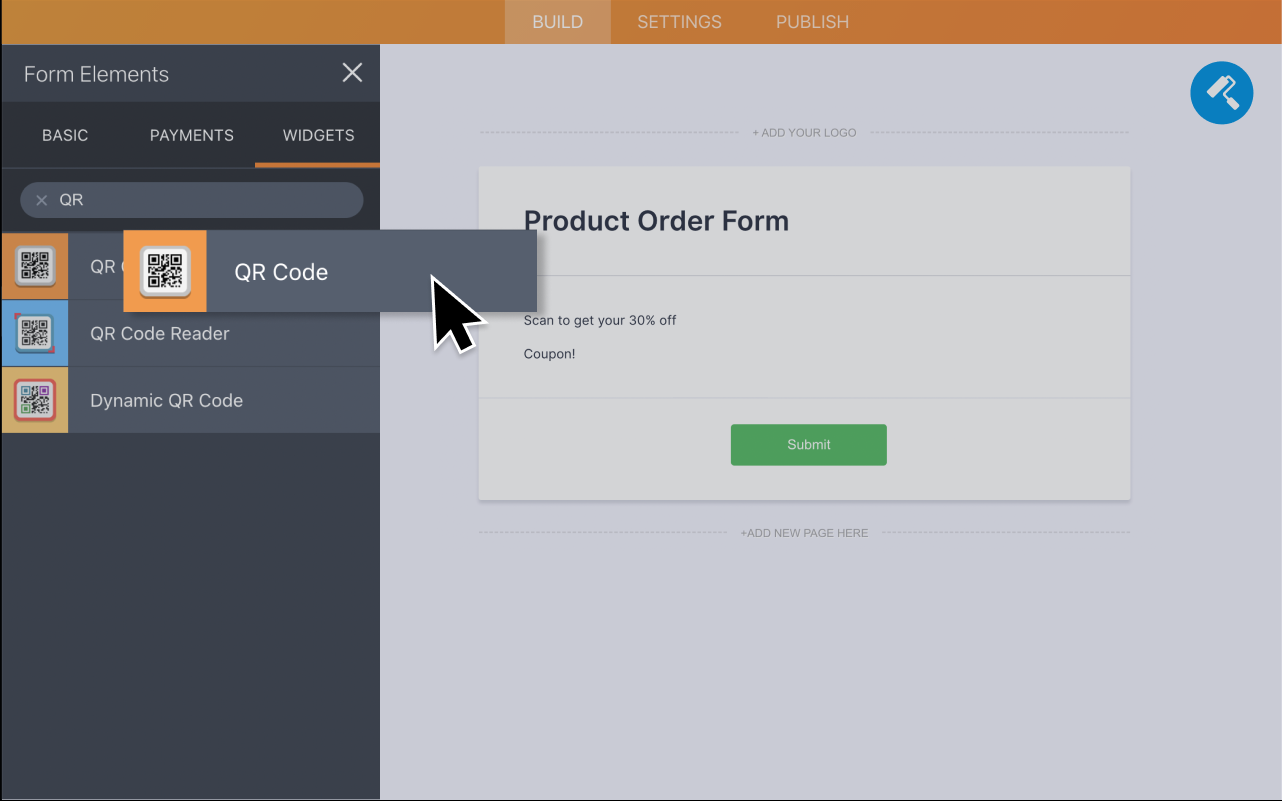Close the Form Elements panel
The height and width of the screenshot is (801, 1282).
click(x=352, y=72)
